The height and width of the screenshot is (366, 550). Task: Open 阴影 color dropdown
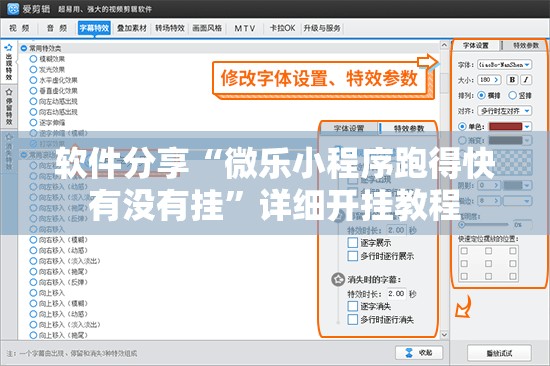tap(518, 185)
